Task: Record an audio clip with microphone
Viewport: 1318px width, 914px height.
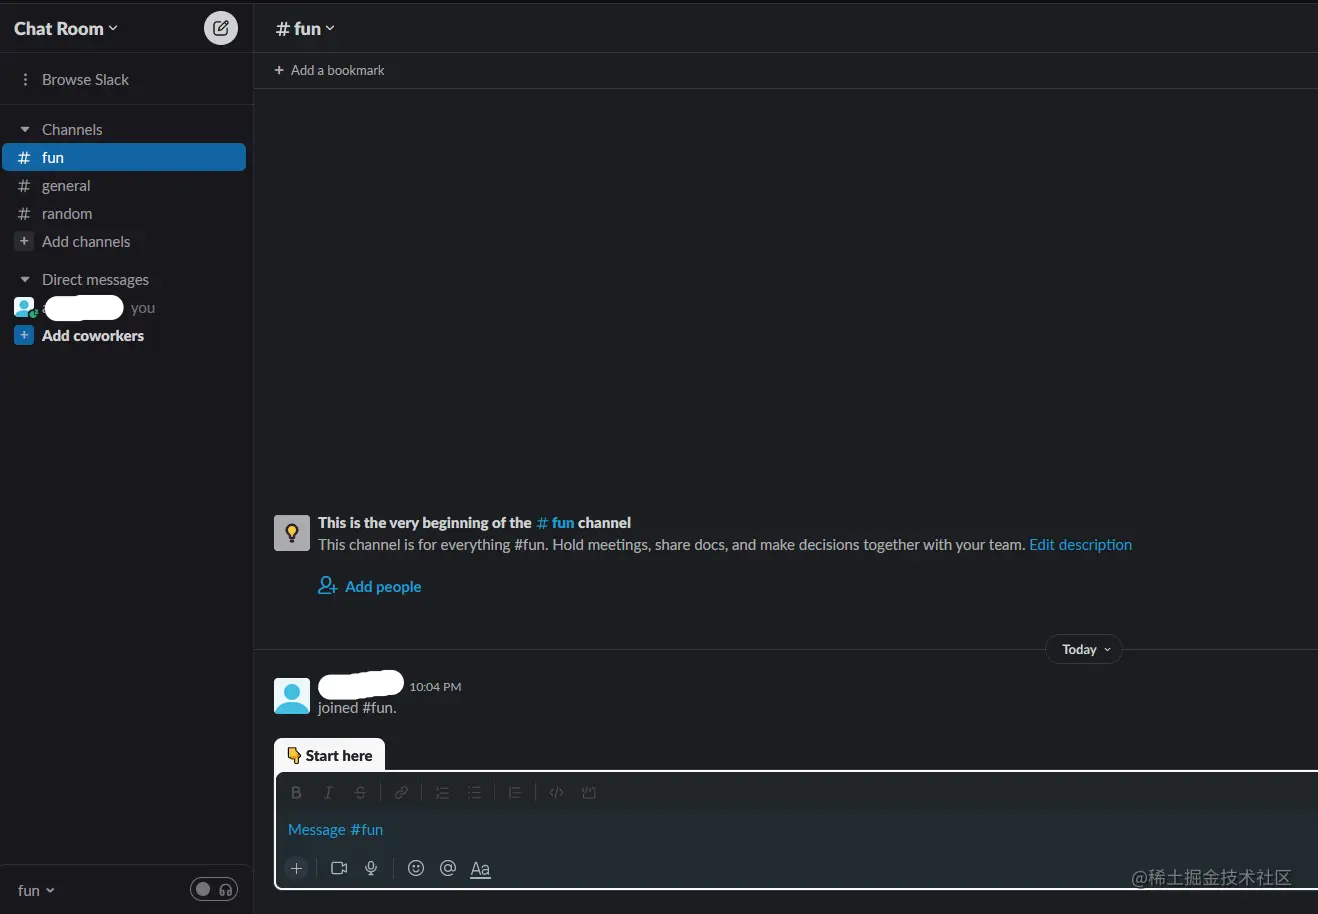Action: click(371, 869)
